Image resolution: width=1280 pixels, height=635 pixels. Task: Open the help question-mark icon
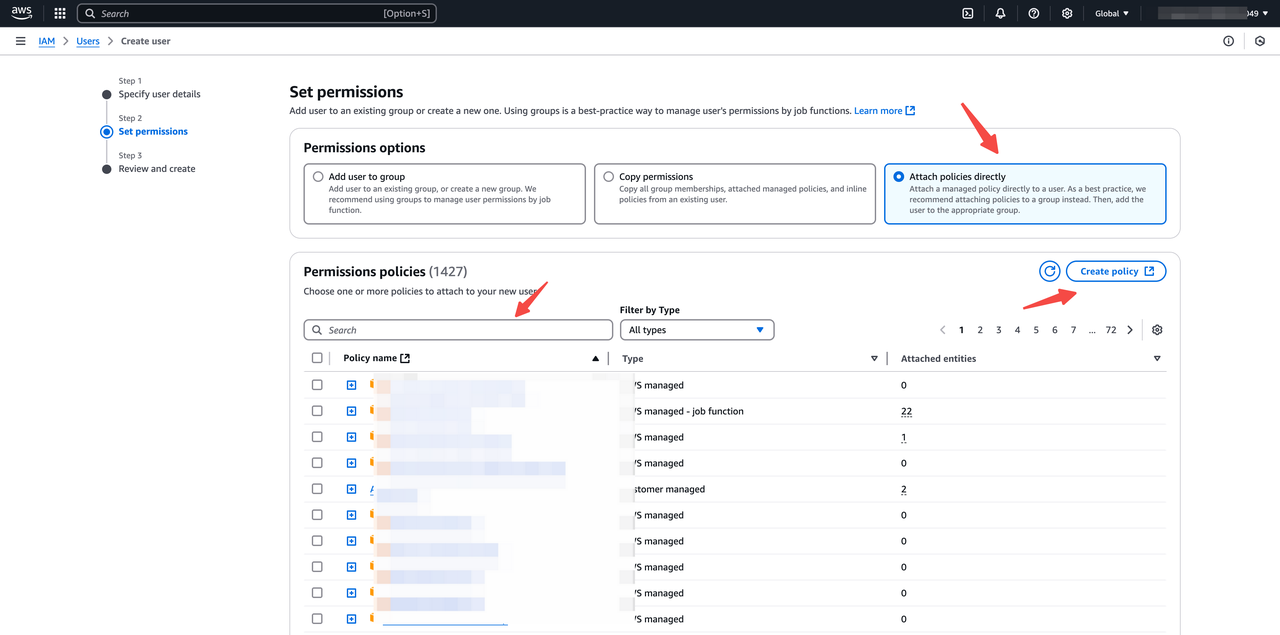coord(1033,13)
